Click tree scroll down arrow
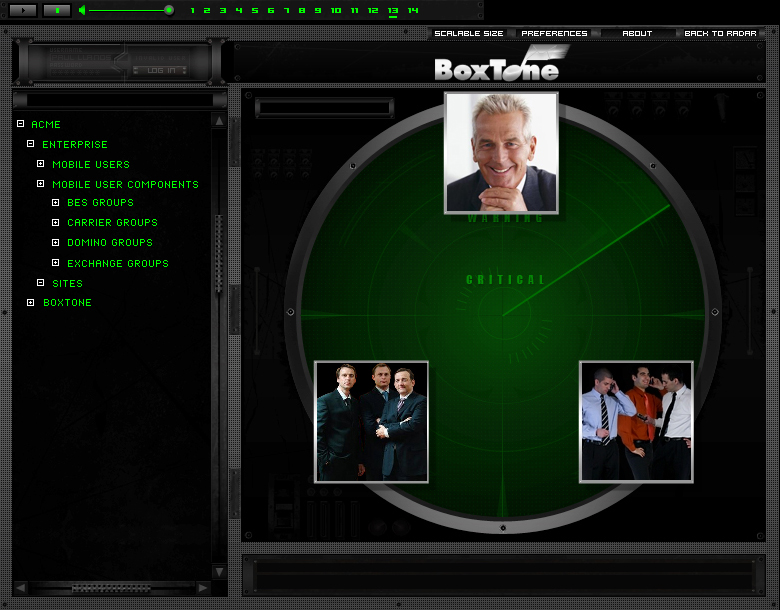The width and height of the screenshot is (780, 610). [x=219, y=572]
